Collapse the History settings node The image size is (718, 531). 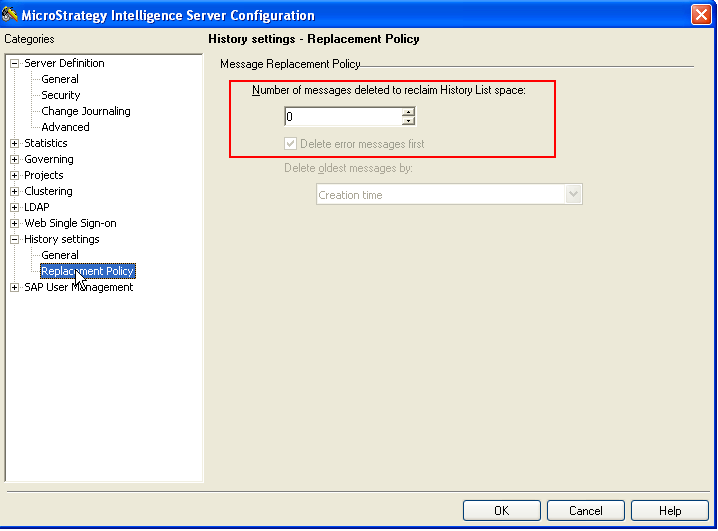15,239
